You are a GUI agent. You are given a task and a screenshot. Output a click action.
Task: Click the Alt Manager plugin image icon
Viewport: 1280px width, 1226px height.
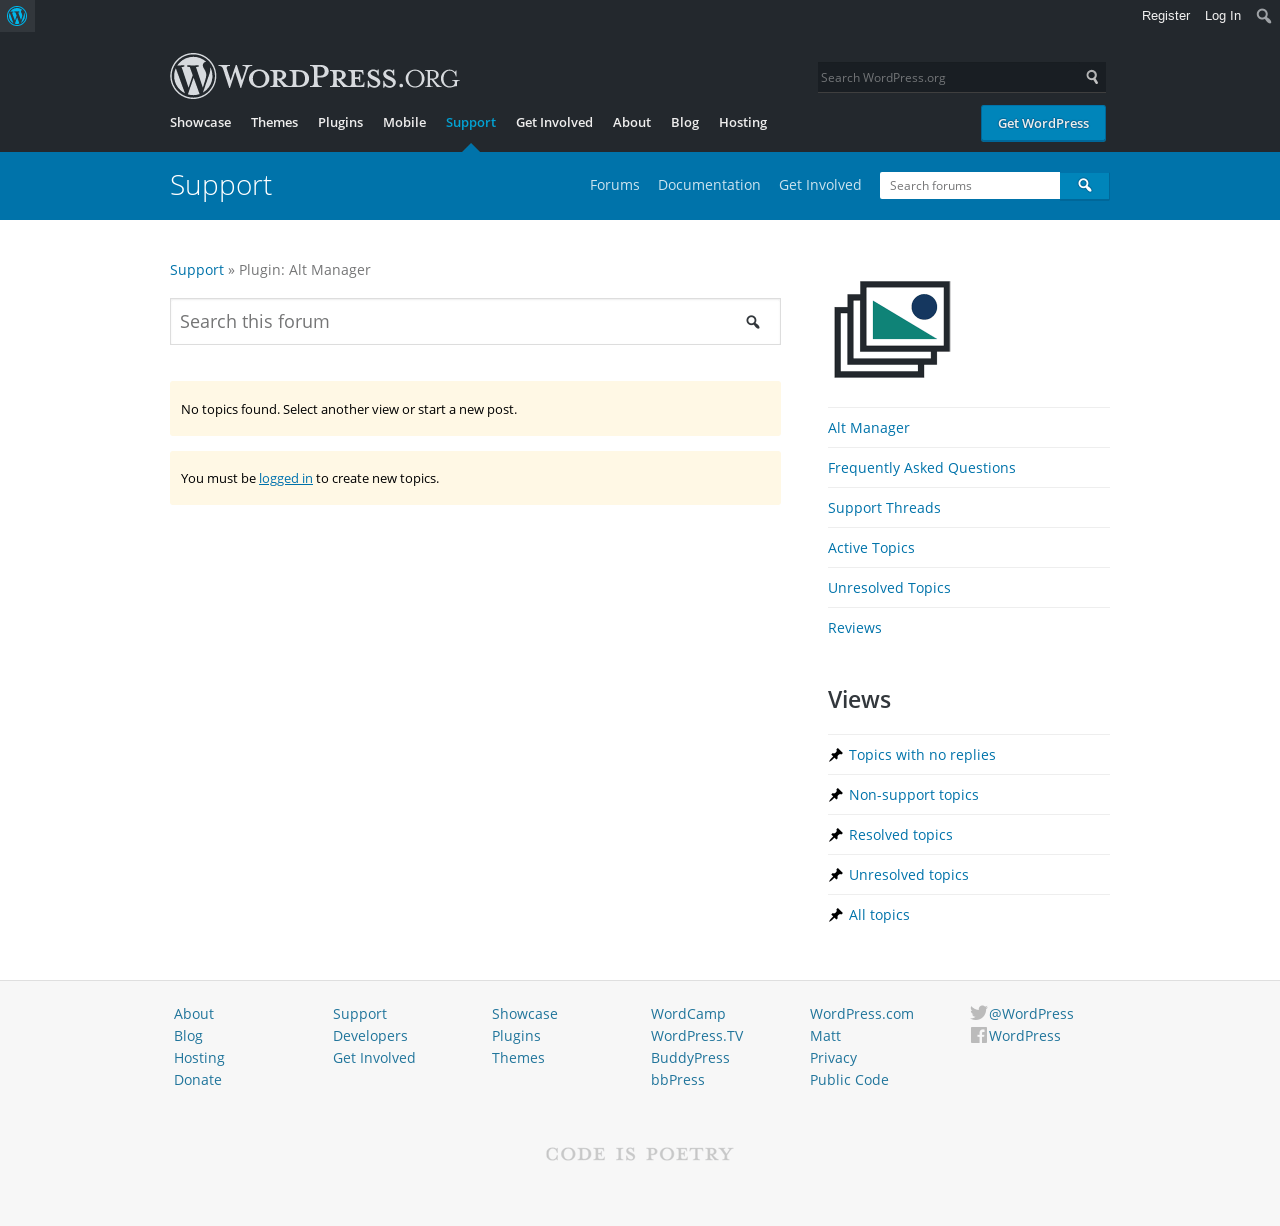pos(892,329)
